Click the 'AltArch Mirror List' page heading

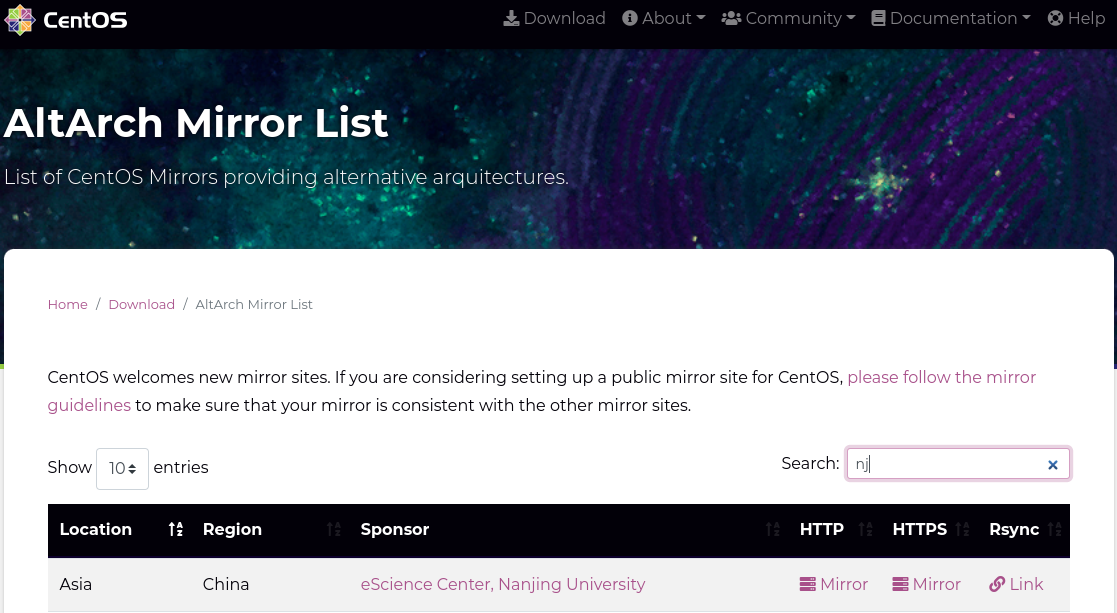tap(196, 123)
